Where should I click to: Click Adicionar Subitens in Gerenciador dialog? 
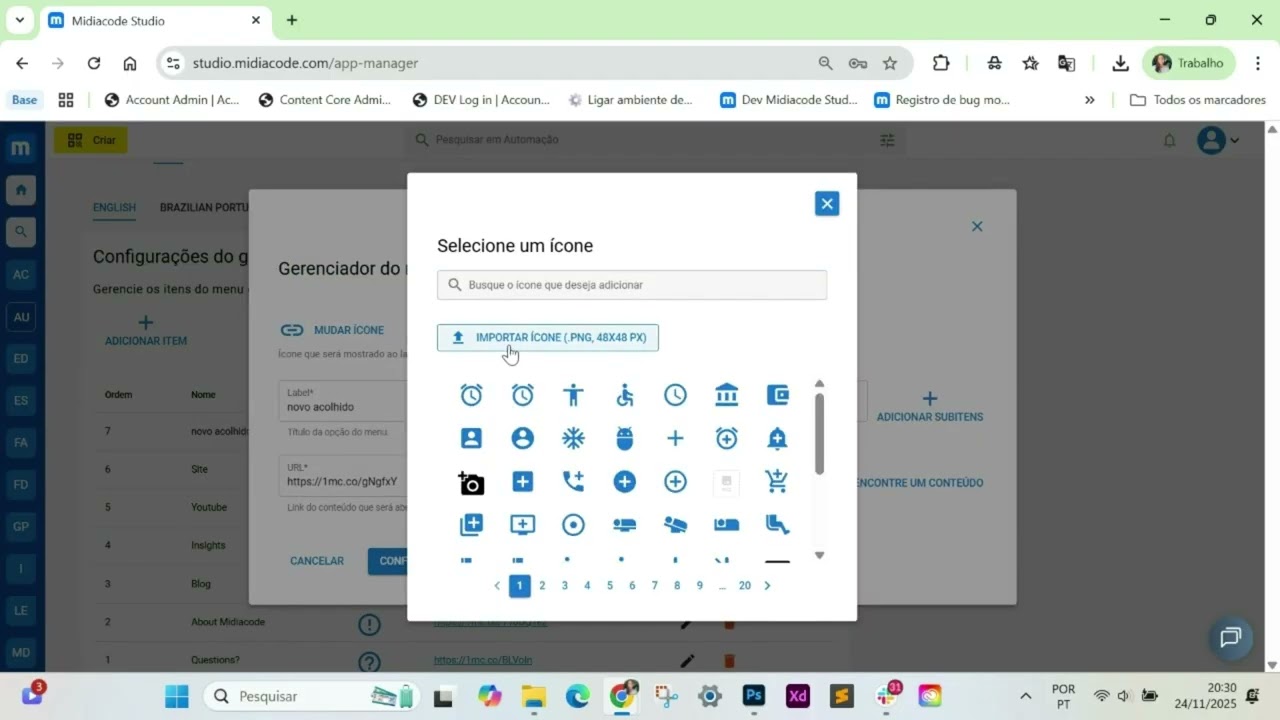click(930, 407)
